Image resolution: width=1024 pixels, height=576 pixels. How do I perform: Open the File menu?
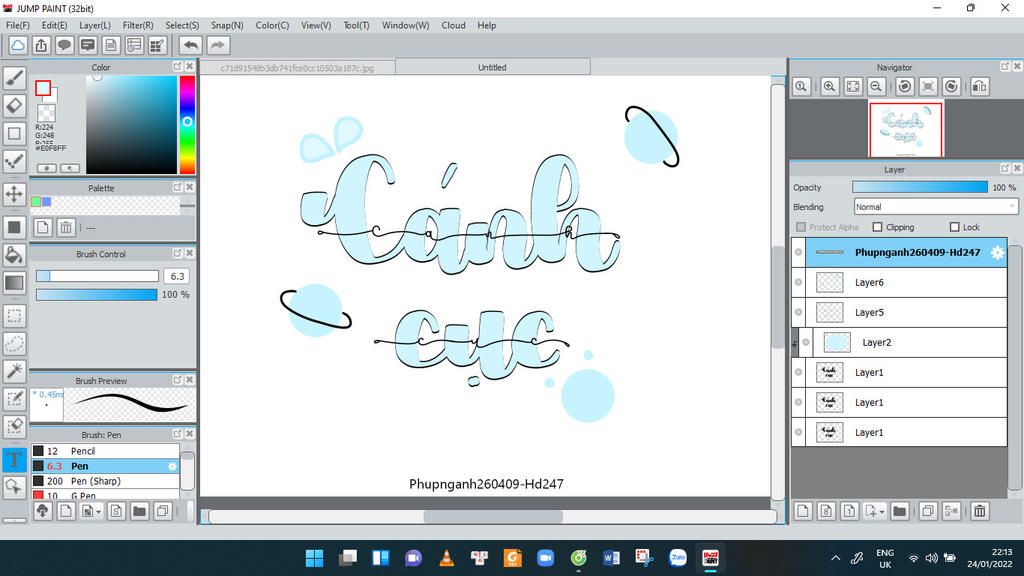coord(18,25)
